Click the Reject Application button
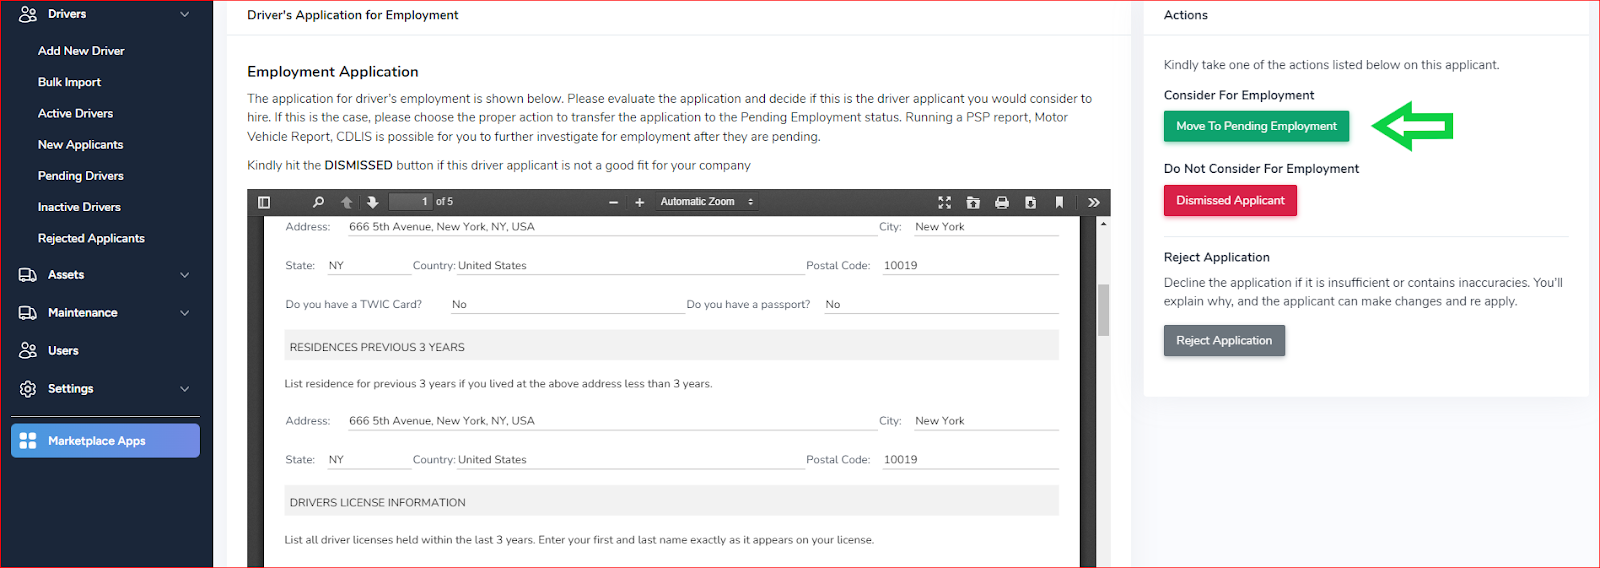 [1224, 340]
